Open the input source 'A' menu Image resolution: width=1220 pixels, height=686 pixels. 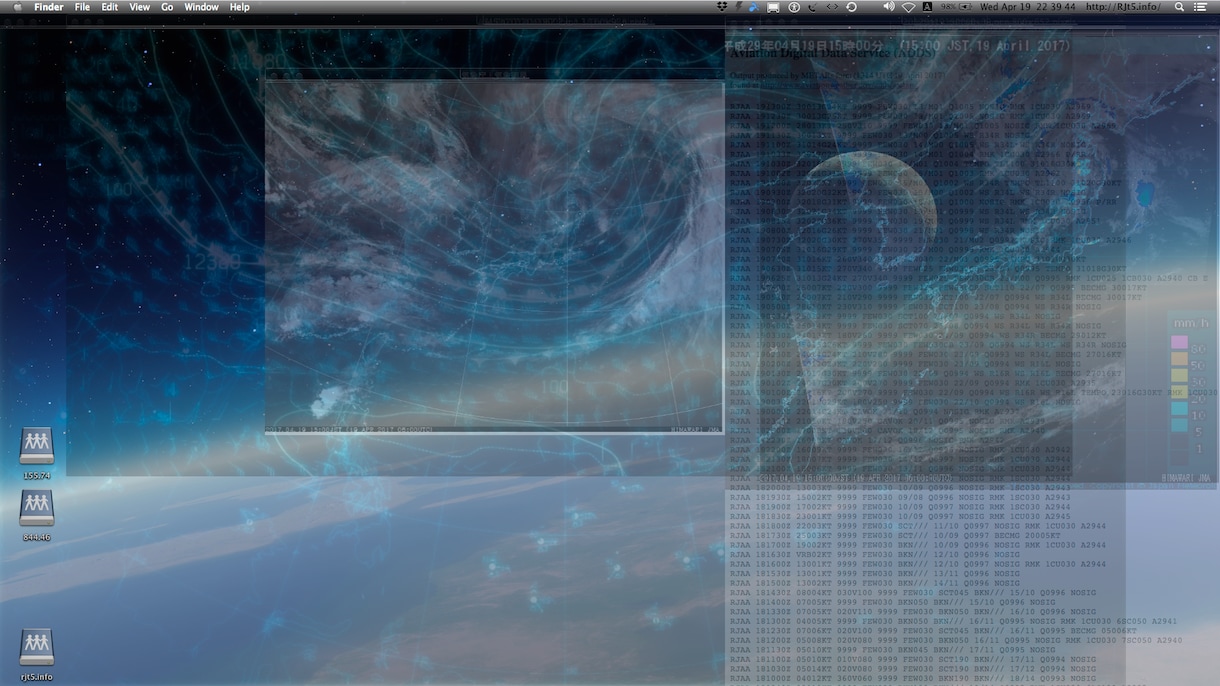pos(927,7)
